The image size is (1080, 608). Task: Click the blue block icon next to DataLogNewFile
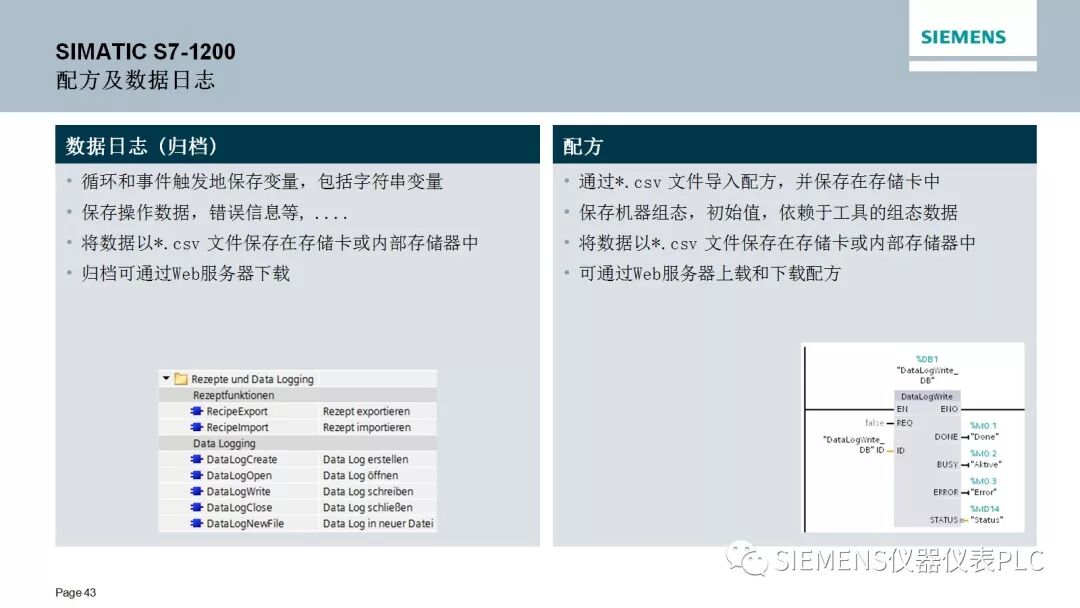click(197, 523)
